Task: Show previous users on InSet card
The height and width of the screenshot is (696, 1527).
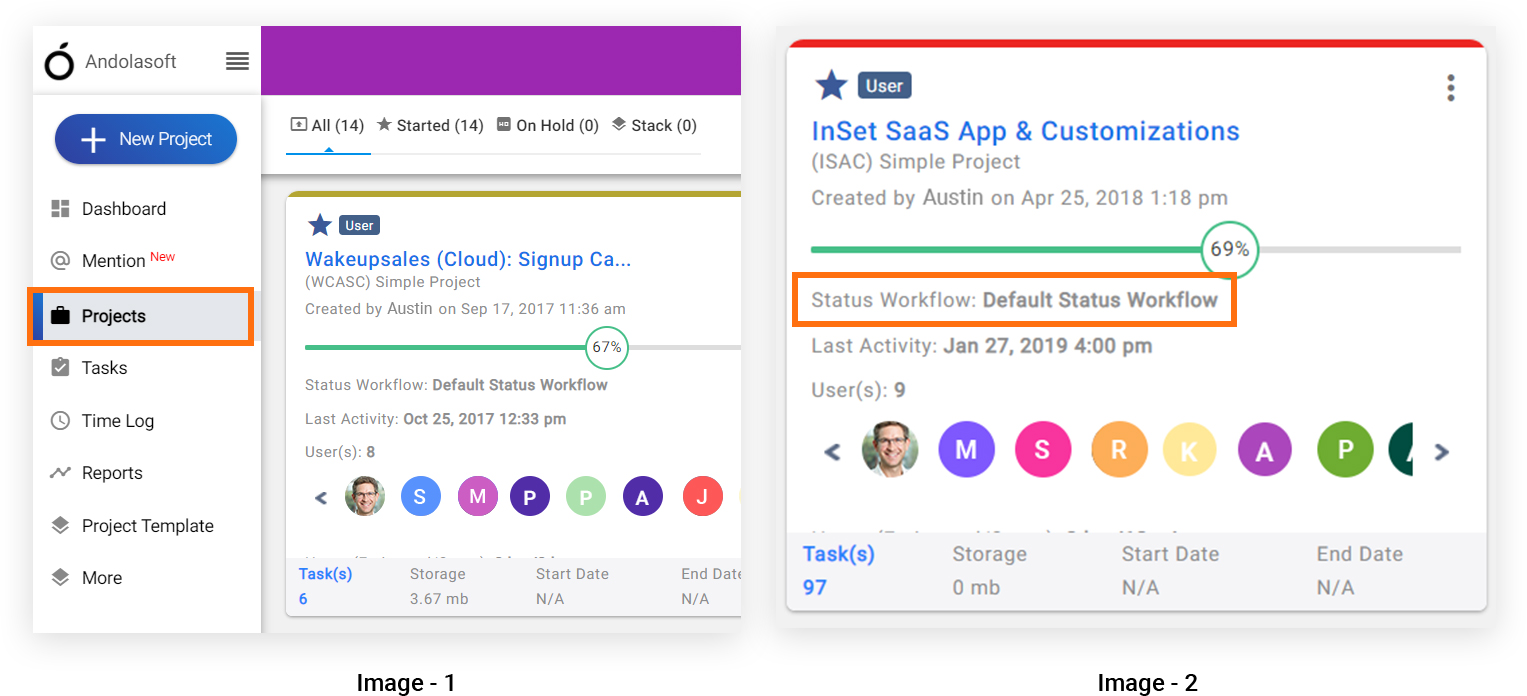Action: pos(832,452)
